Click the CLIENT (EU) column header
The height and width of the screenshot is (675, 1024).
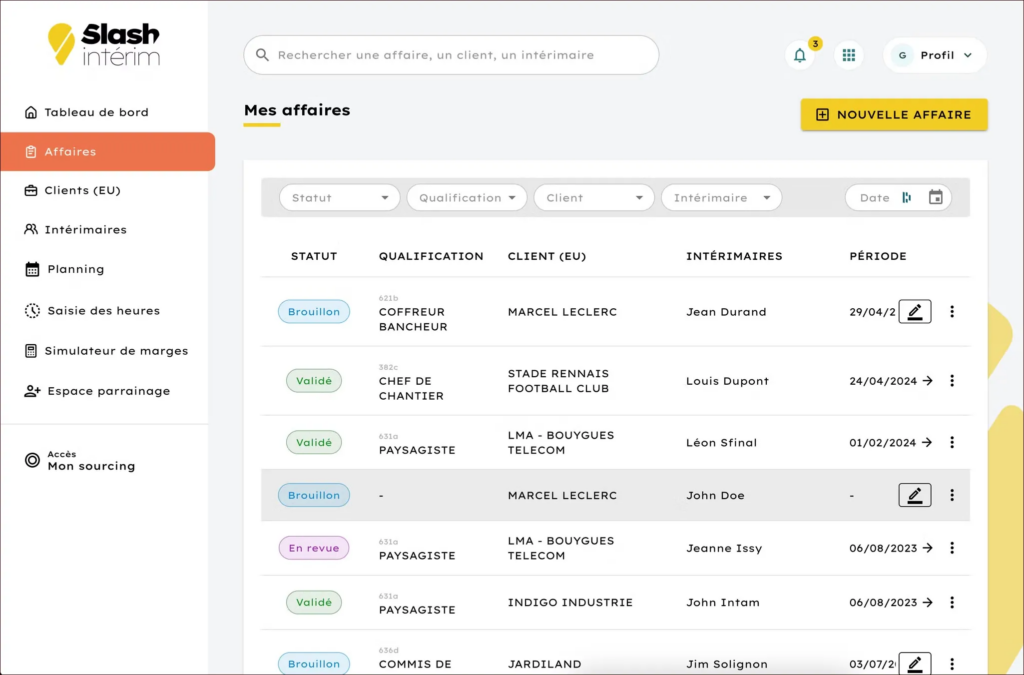click(547, 256)
